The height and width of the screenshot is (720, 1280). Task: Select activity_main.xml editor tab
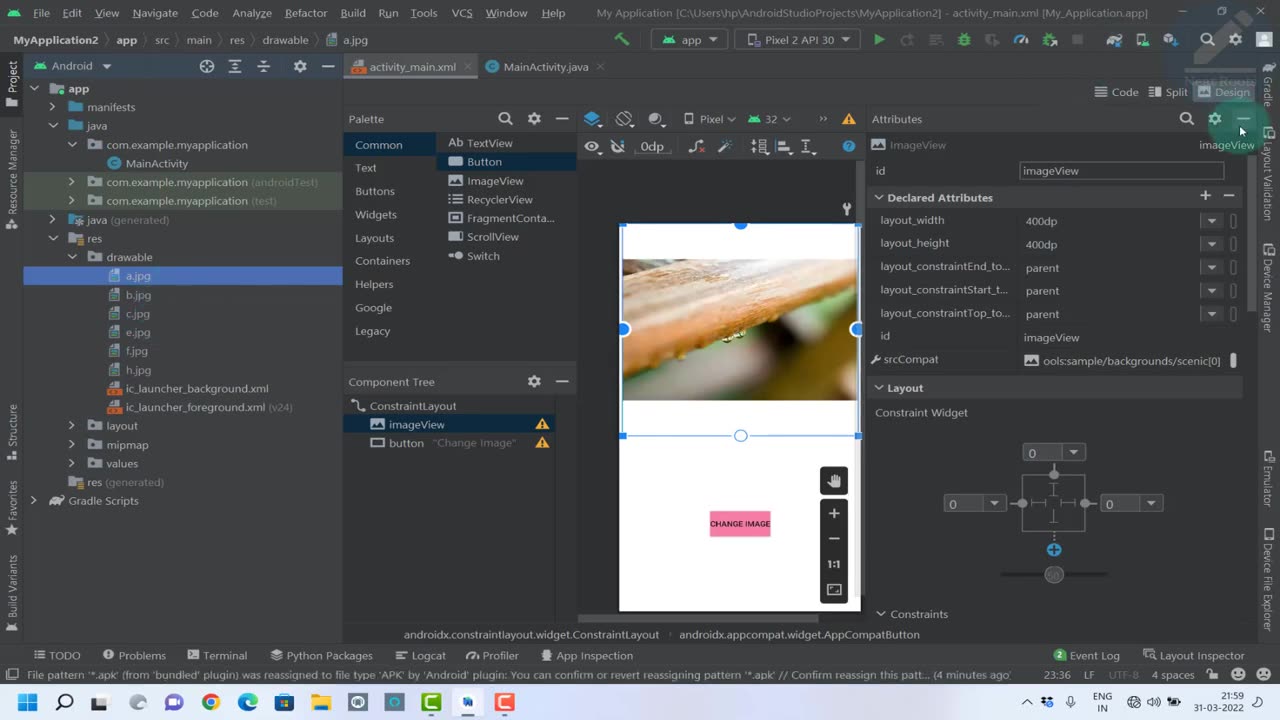coord(412,67)
